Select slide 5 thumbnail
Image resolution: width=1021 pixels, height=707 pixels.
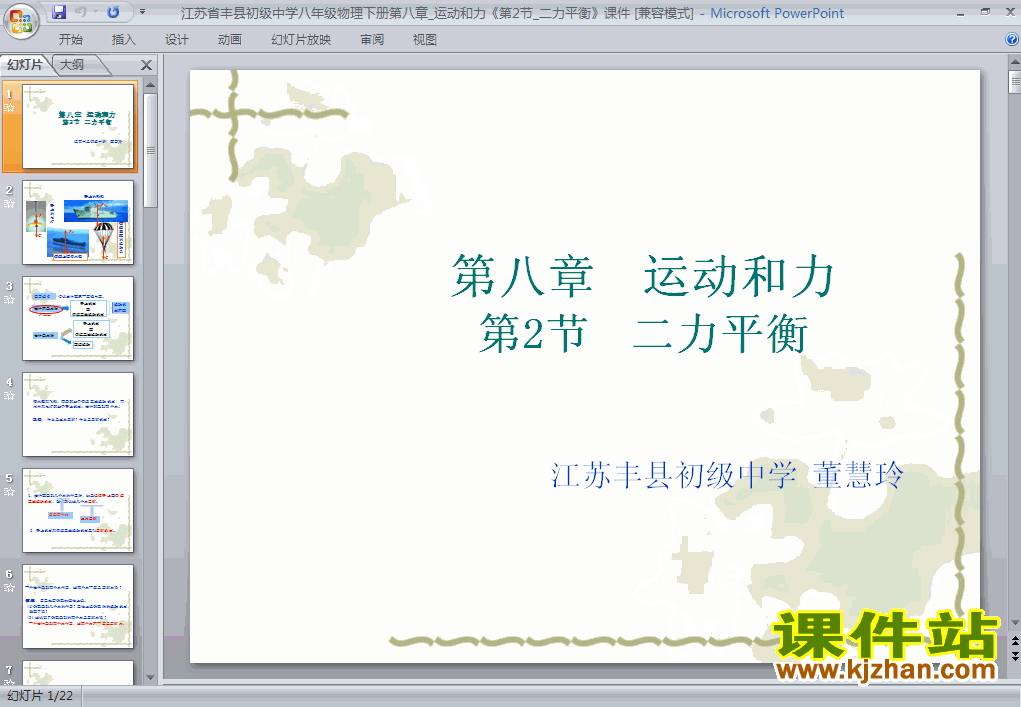point(78,510)
